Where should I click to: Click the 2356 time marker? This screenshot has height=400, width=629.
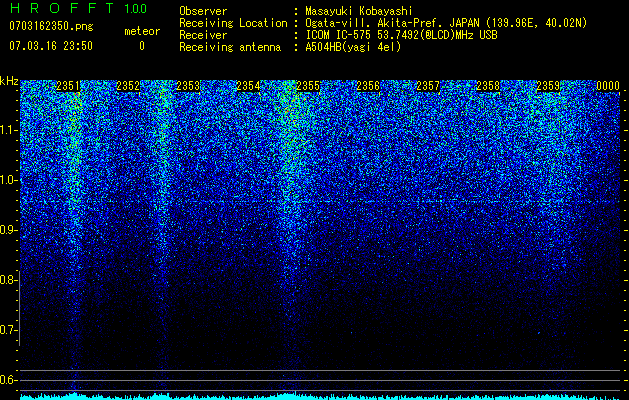[368, 86]
